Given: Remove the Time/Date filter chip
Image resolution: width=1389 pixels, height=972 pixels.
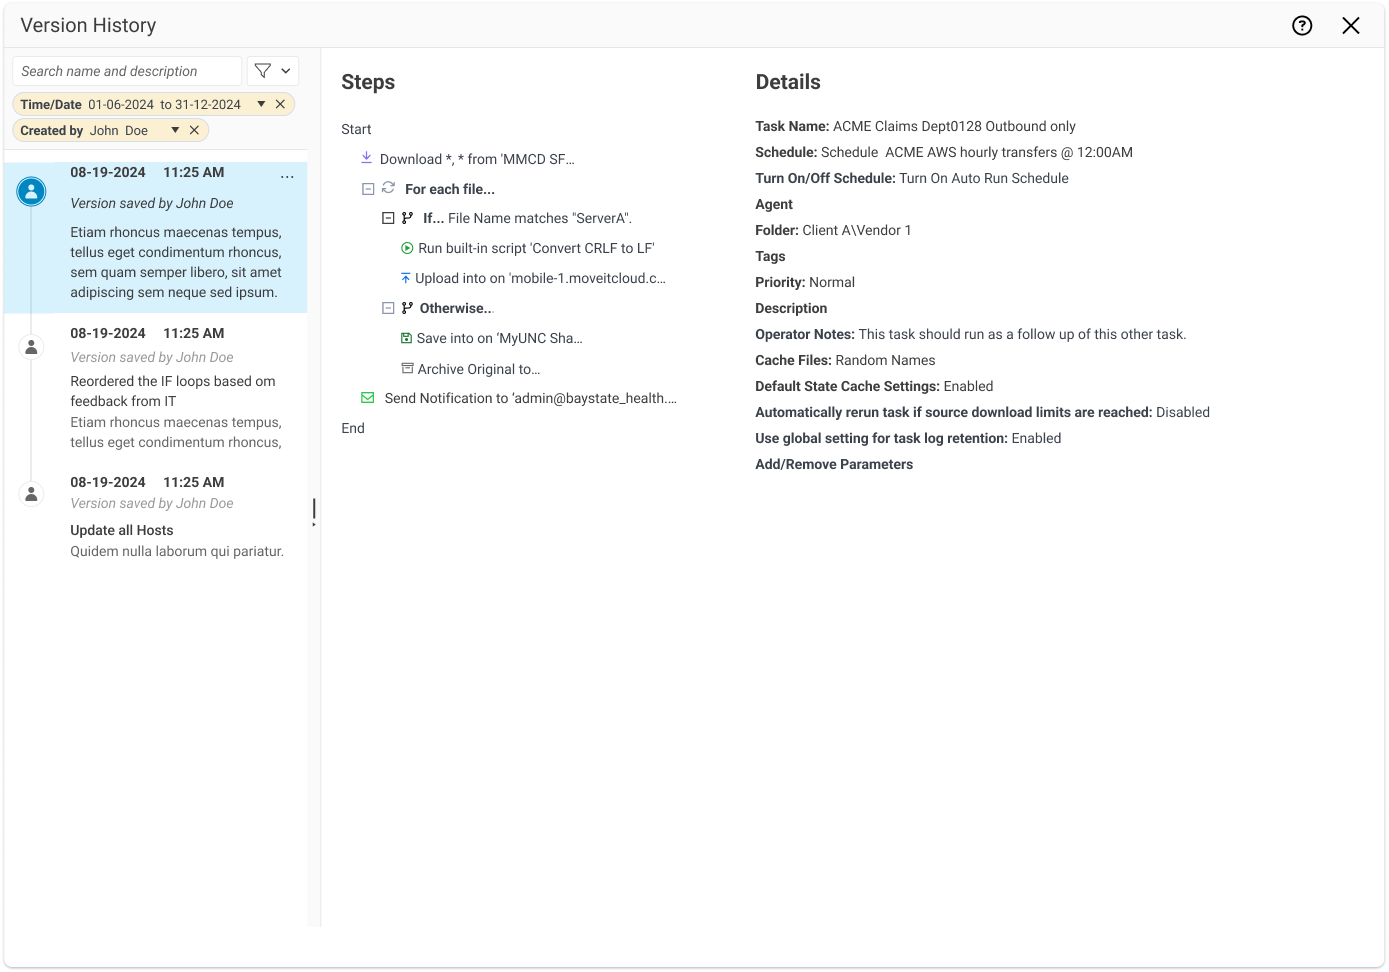Looking at the screenshot, I should tap(281, 104).
